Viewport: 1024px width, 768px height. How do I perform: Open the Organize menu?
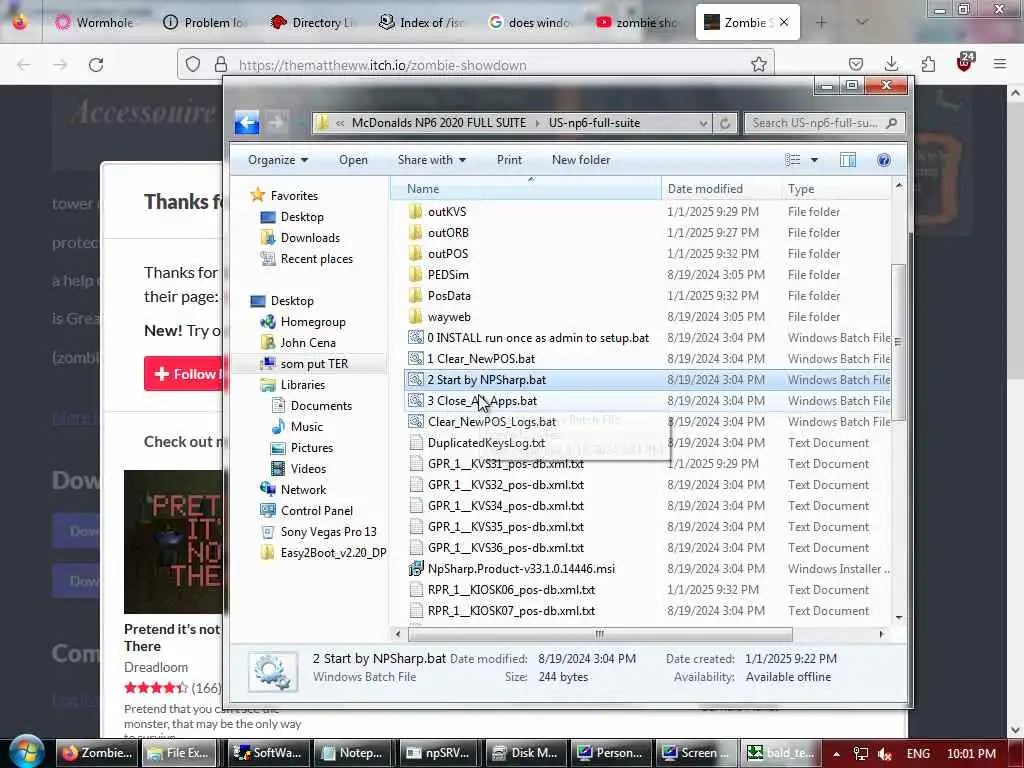coord(278,160)
